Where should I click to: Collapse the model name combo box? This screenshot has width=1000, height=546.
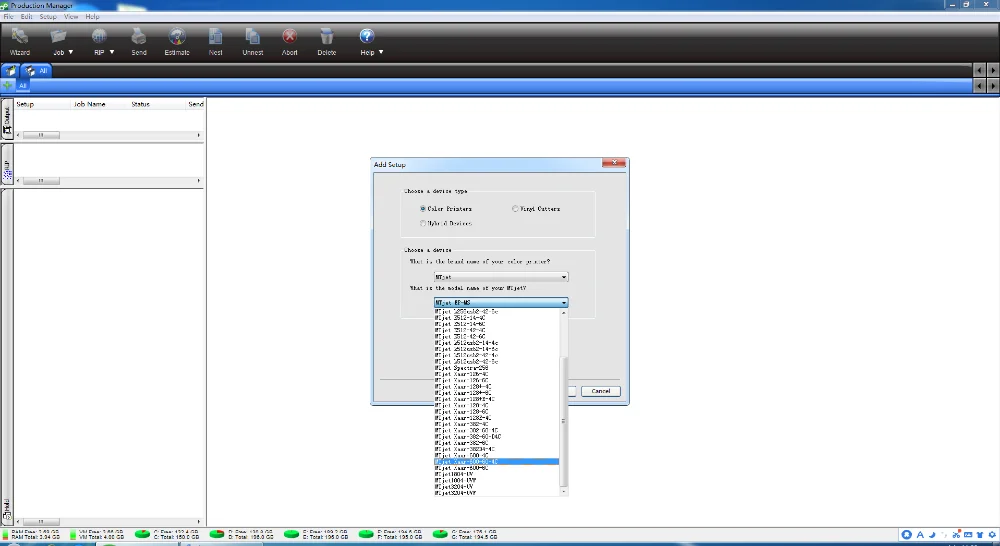pyautogui.click(x=564, y=302)
